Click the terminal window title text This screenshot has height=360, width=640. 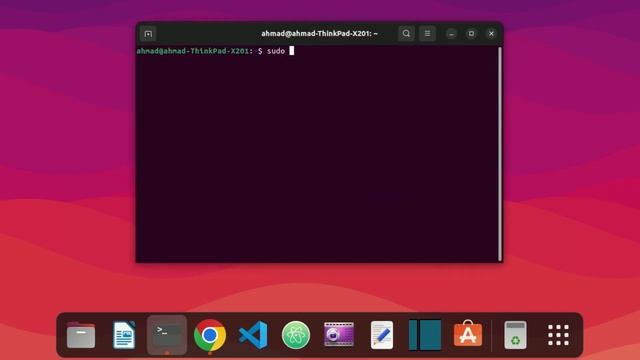tap(319, 33)
